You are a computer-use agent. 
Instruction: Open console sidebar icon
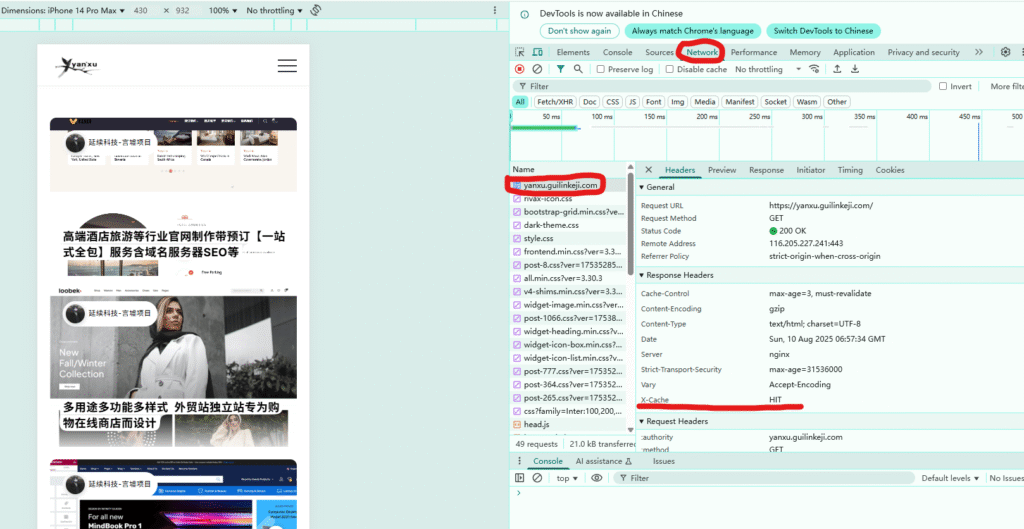pos(520,478)
